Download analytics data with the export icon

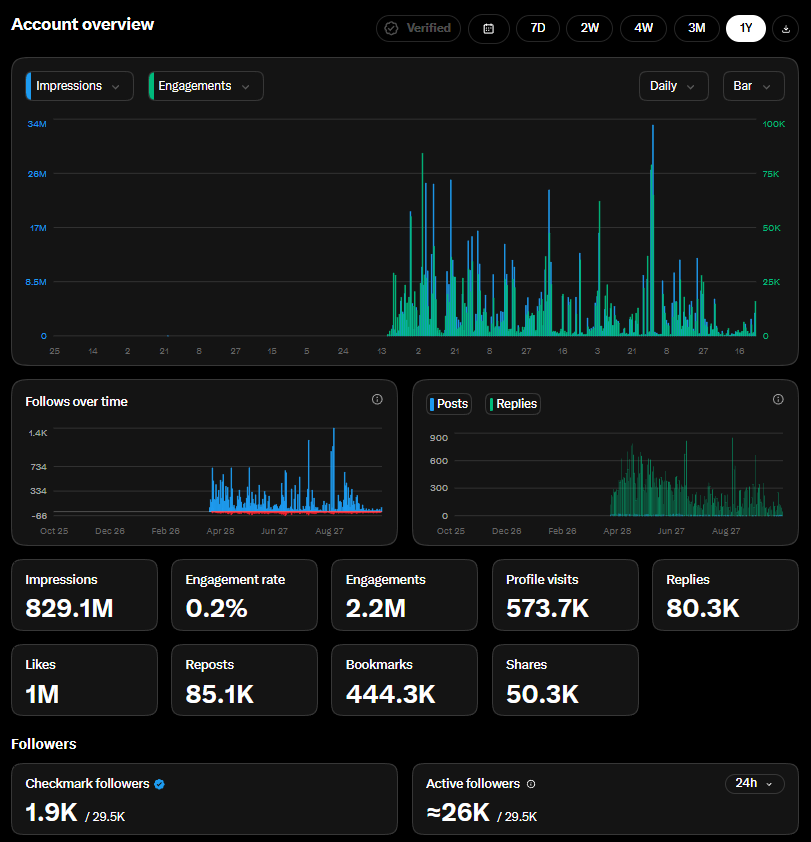785,28
